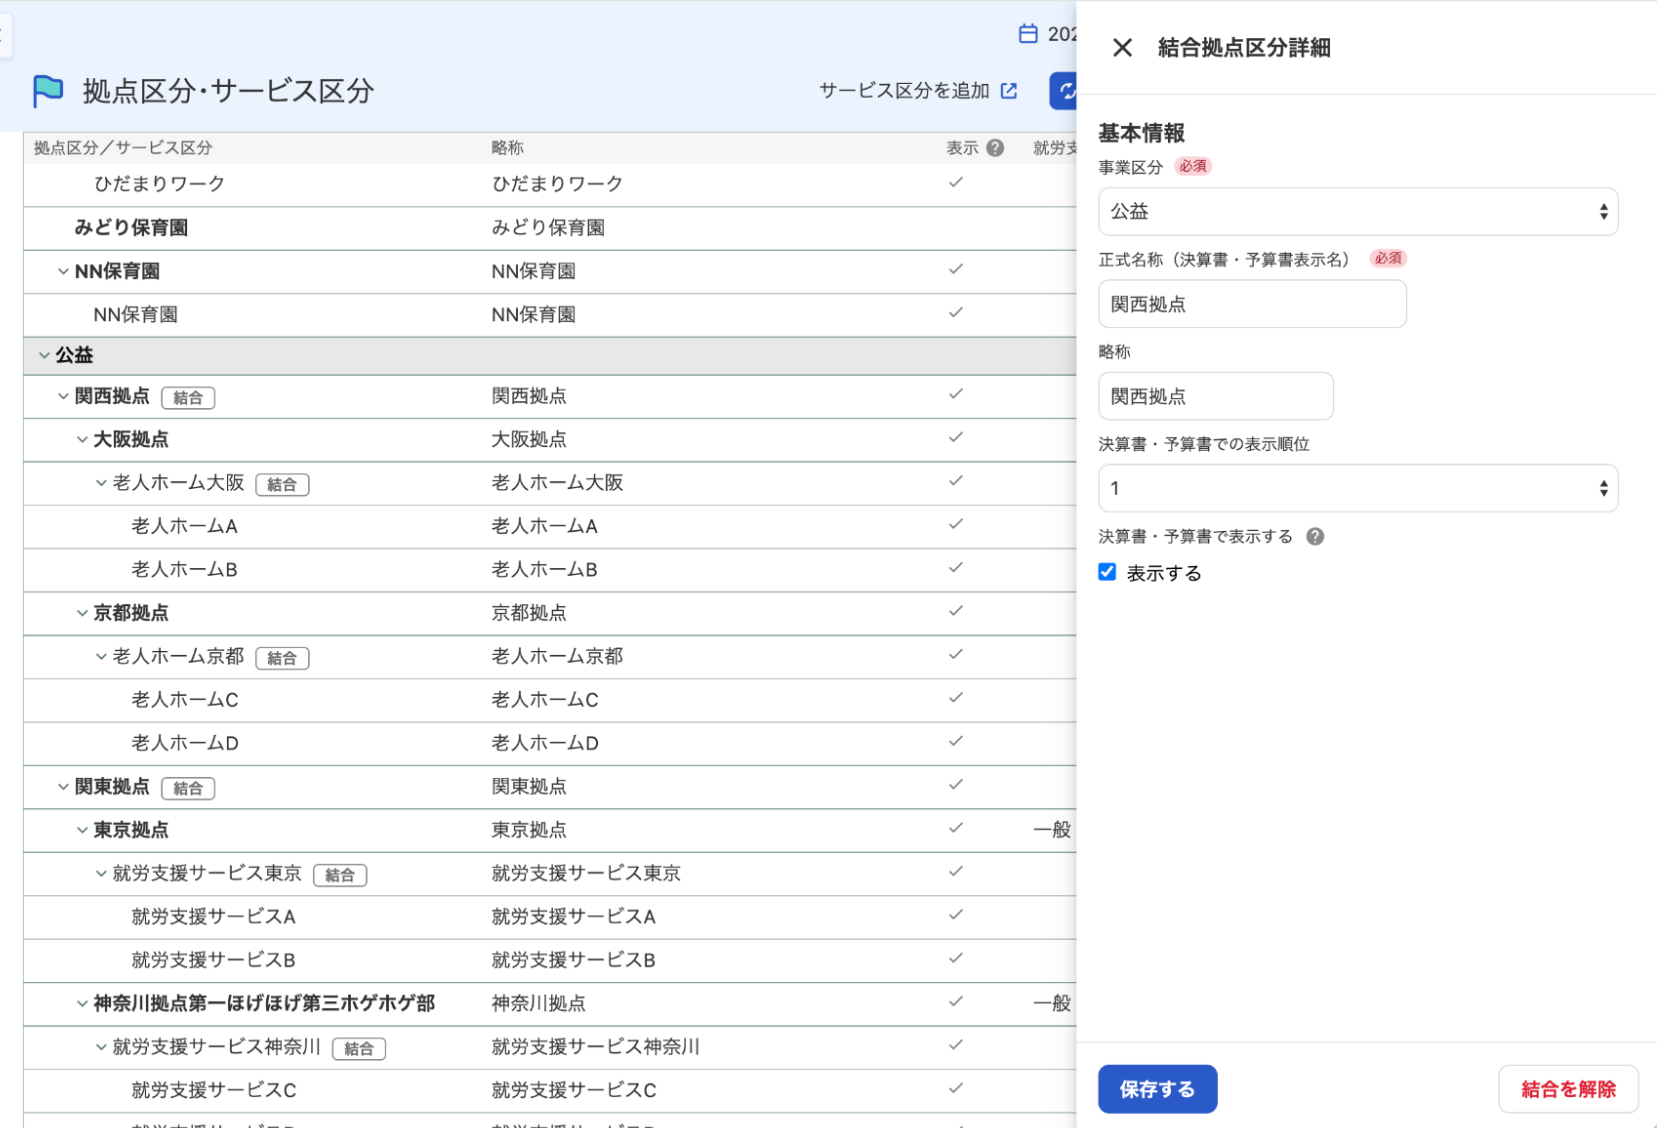Close the 結合拠点区分詳細 panel

coord(1122,48)
